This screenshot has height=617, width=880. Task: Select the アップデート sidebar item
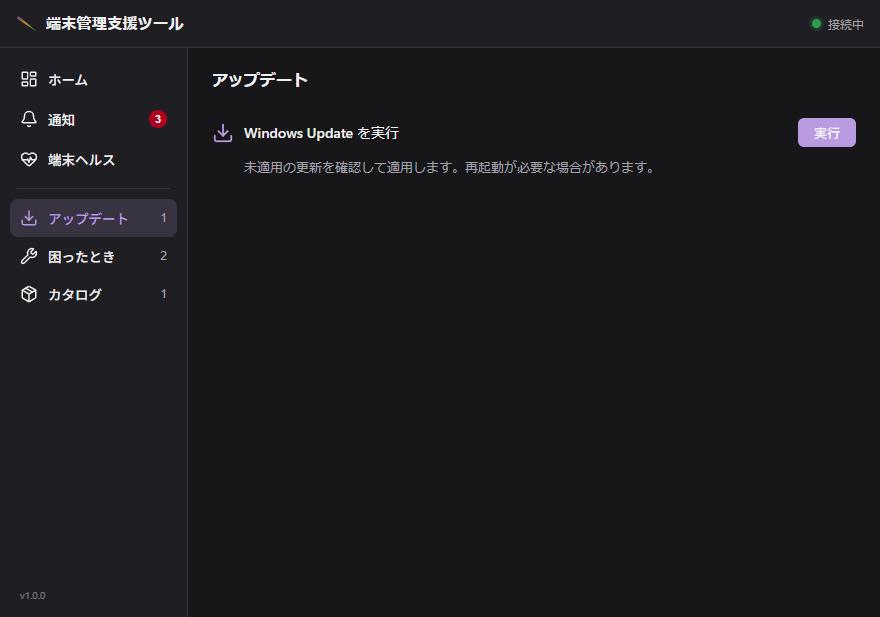pos(93,218)
